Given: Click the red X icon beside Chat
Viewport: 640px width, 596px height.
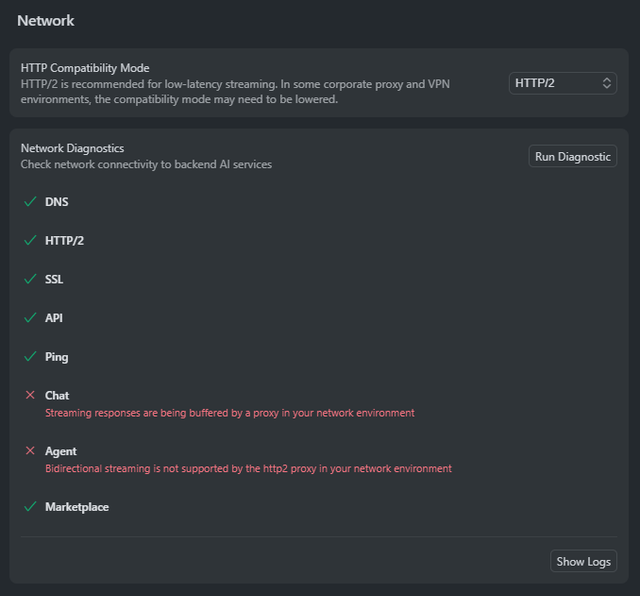Looking at the screenshot, I should (30, 396).
